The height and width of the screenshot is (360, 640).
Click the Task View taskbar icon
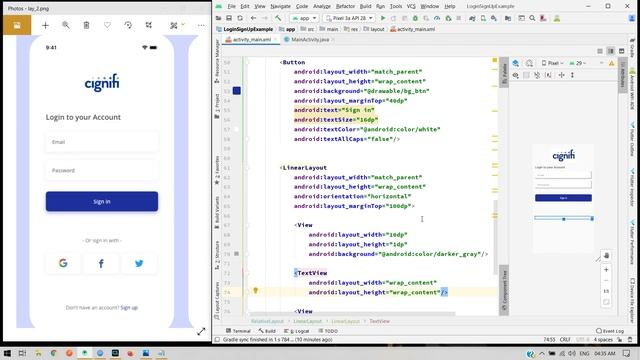click(22, 353)
